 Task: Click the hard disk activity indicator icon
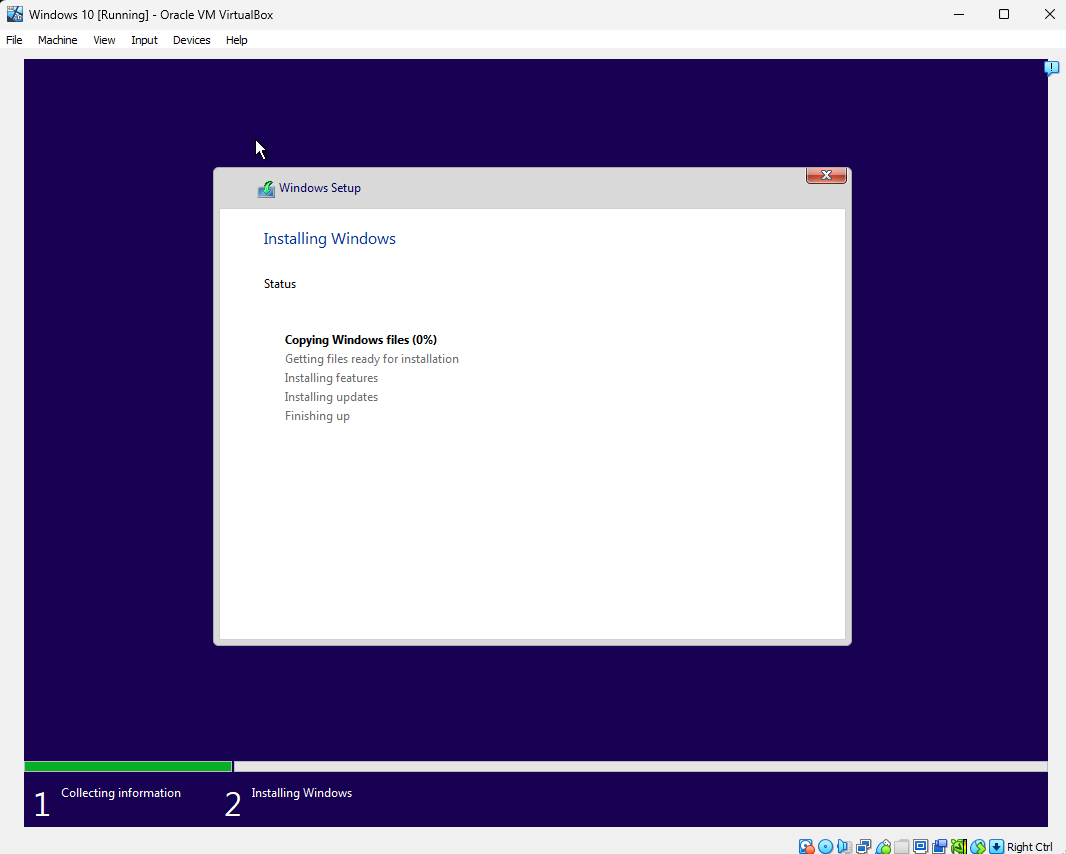[x=806, y=847]
